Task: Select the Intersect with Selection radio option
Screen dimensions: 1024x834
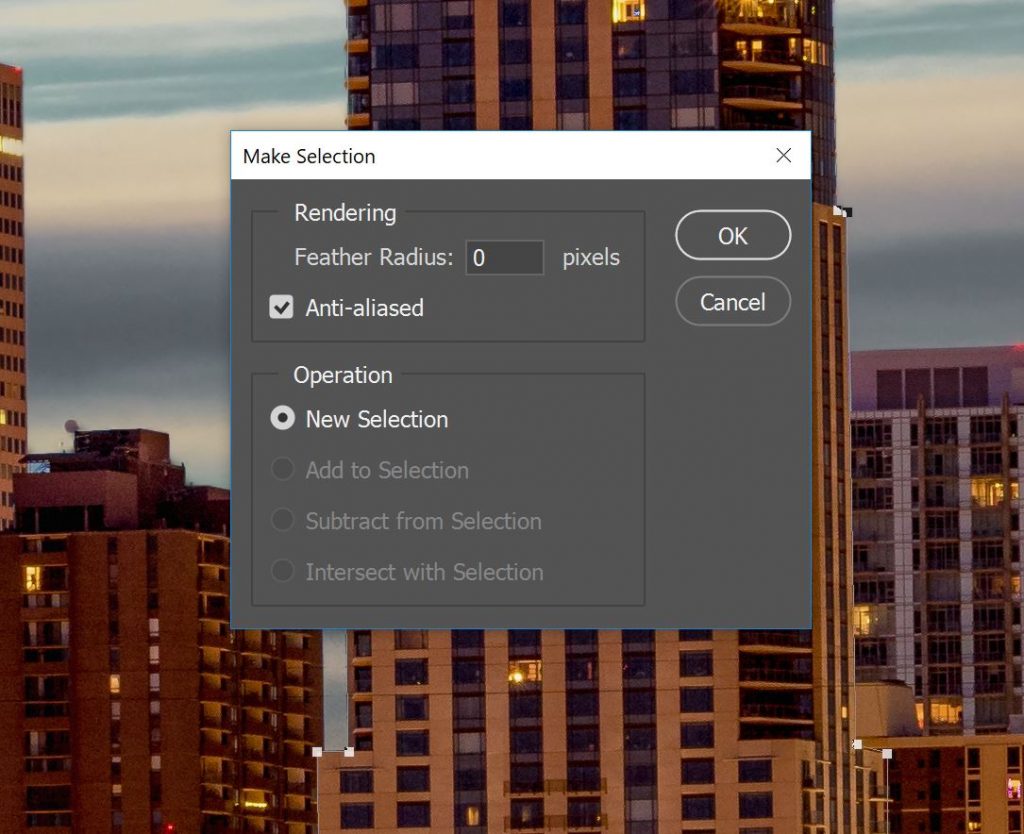Action: click(283, 571)
